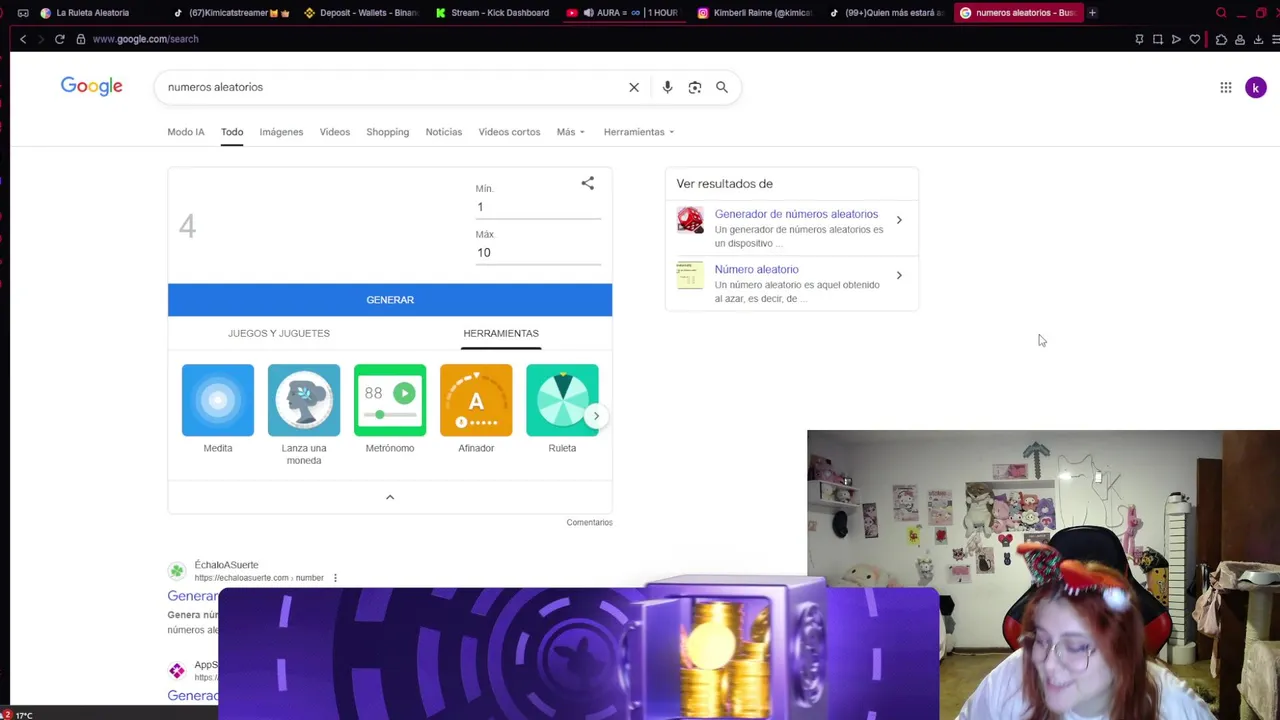Click the browser back arrow
The width and height of the screenshot is (1280, 720).
[x=23, y=39]
